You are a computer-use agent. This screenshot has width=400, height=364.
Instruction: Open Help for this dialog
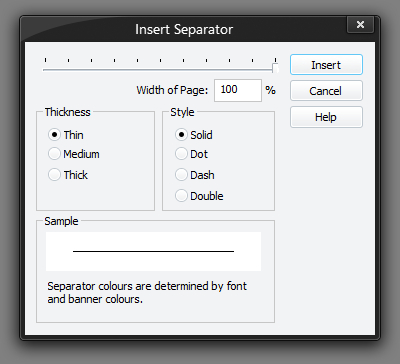click(x=326, y=117)
